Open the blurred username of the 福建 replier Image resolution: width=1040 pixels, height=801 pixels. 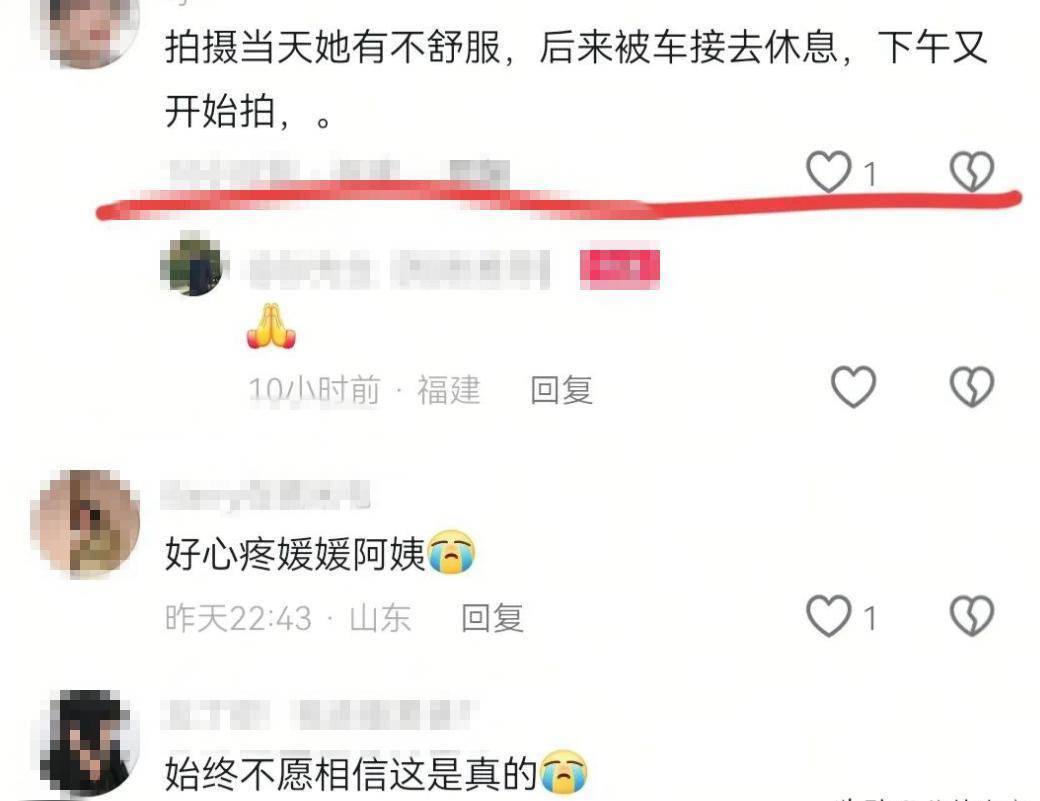(x=399, y=269)
